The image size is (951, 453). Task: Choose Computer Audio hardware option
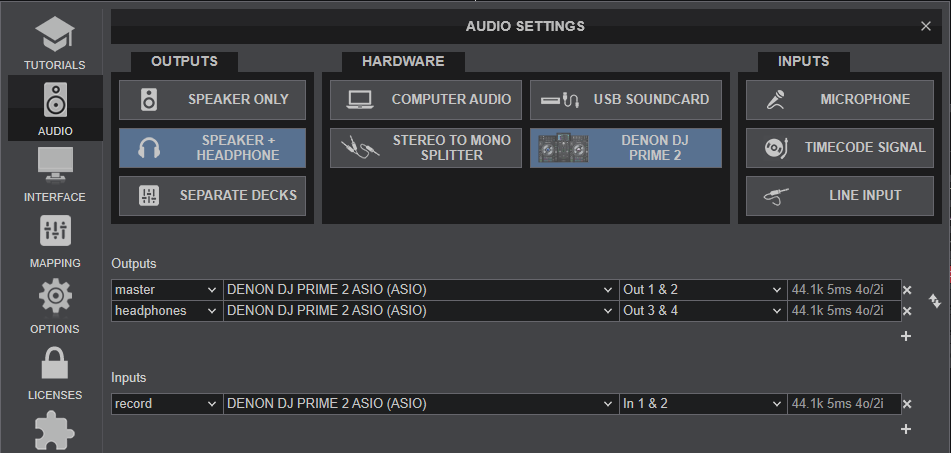tap(422, 100)
